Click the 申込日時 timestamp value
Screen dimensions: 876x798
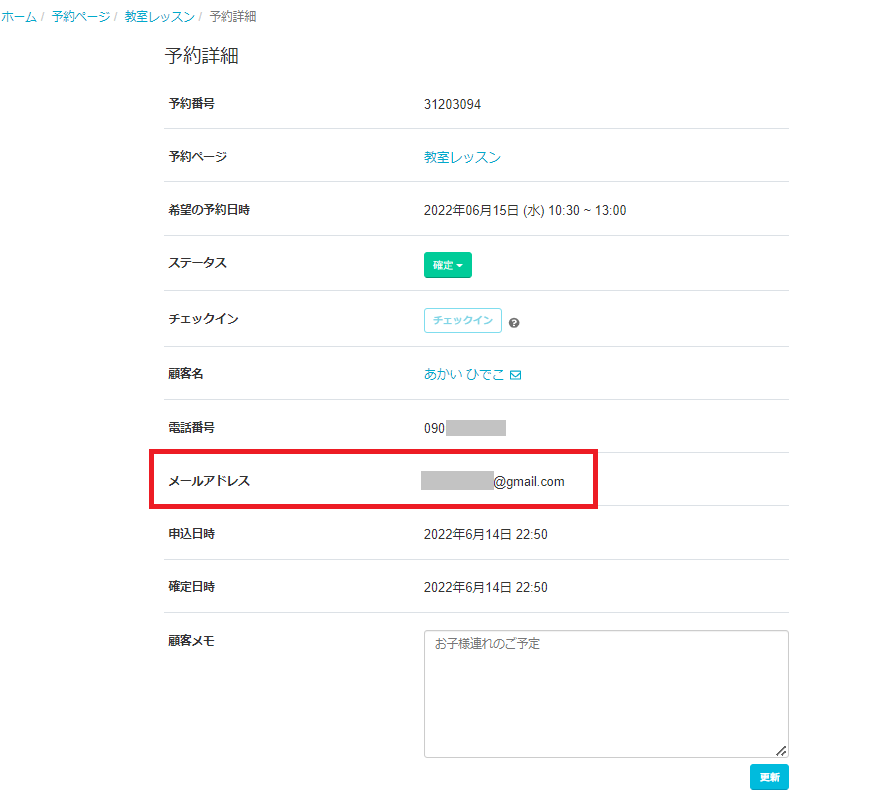pyautogui.click(x=485, y=534)
